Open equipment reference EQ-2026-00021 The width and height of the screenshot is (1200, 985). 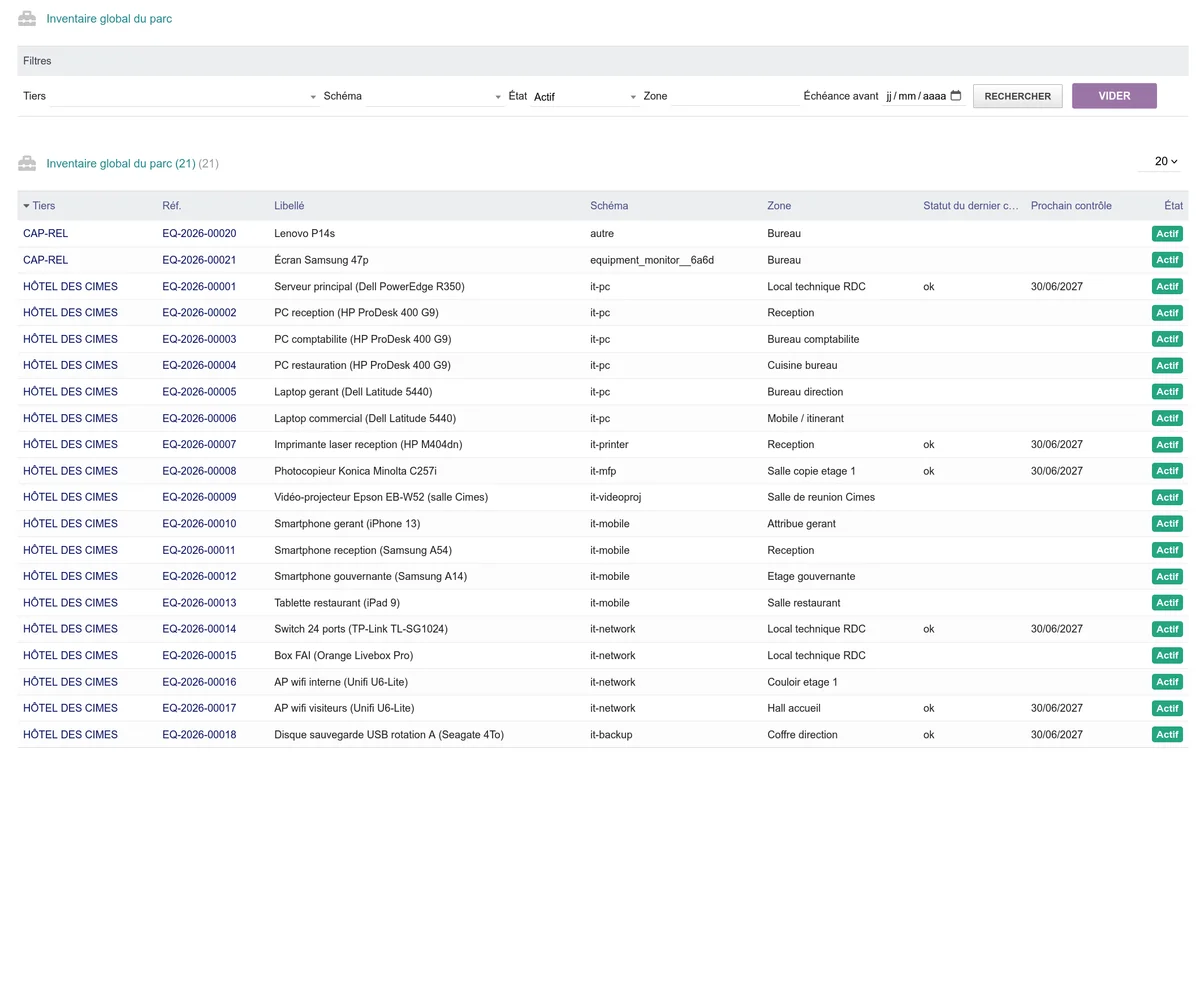[x=199, y=260]
